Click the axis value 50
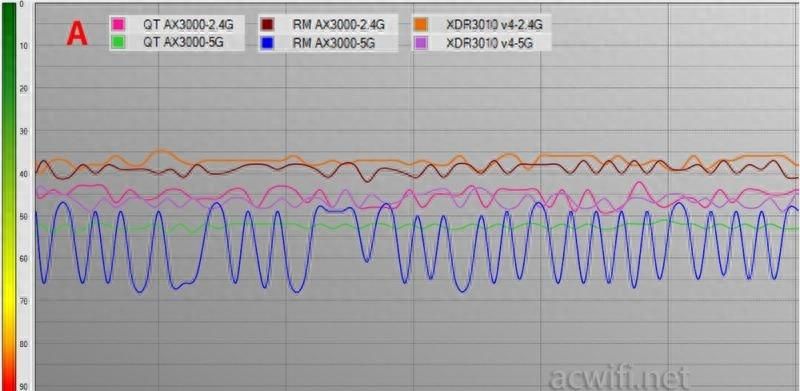 coord(22,216)
